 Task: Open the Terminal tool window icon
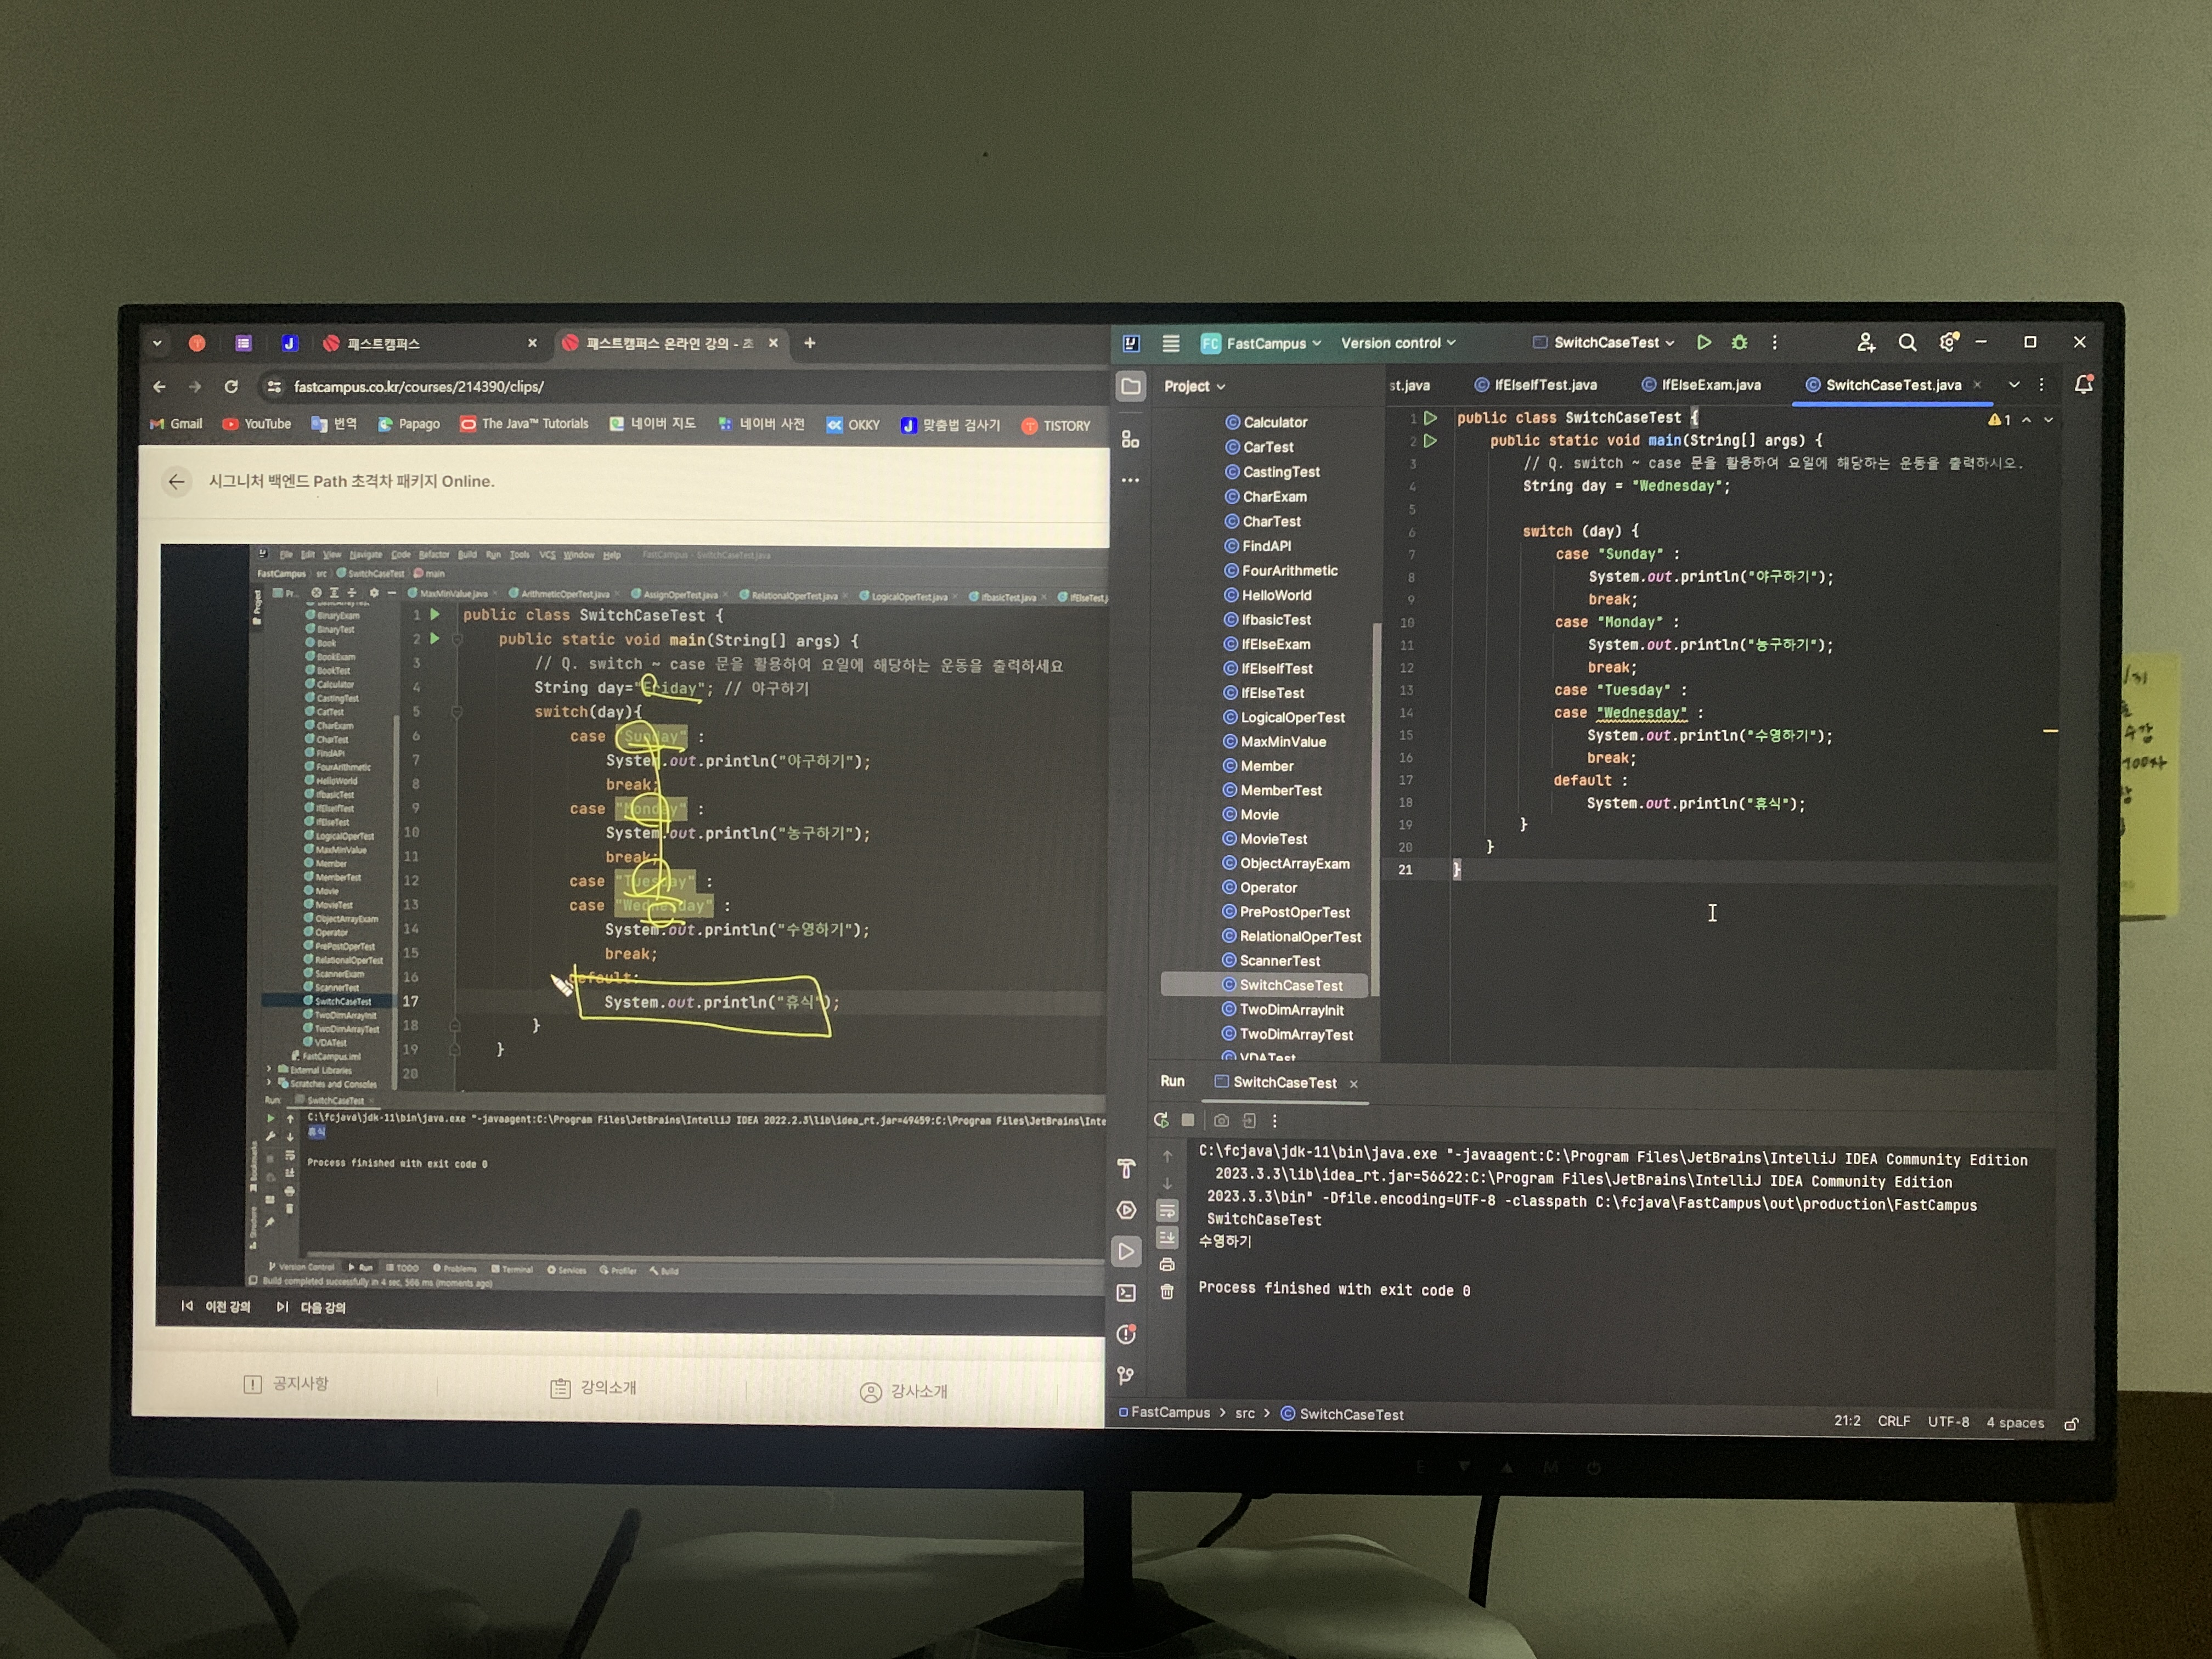coord(1126,1292)
